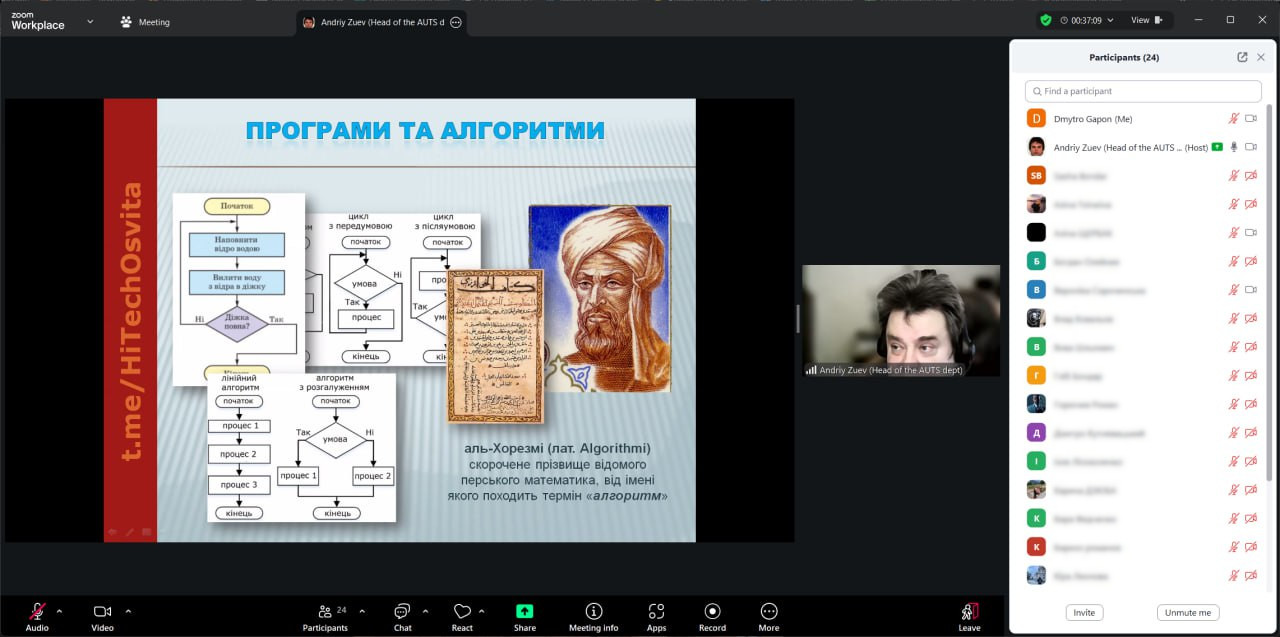Start sharing with the green Share icon
Screen dimensions: 1280x637
524,611
